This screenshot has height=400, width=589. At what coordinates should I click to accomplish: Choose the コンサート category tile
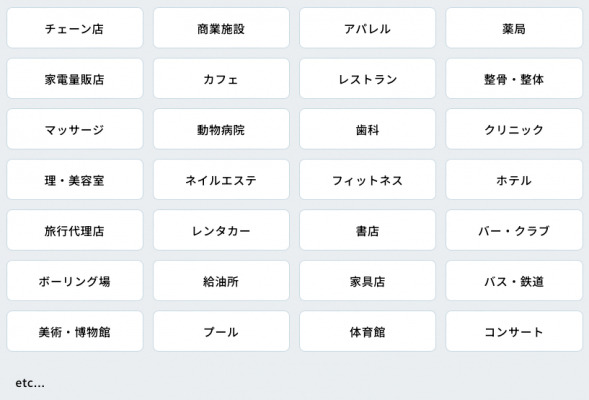pyautogui.click(x=514, y=331)
